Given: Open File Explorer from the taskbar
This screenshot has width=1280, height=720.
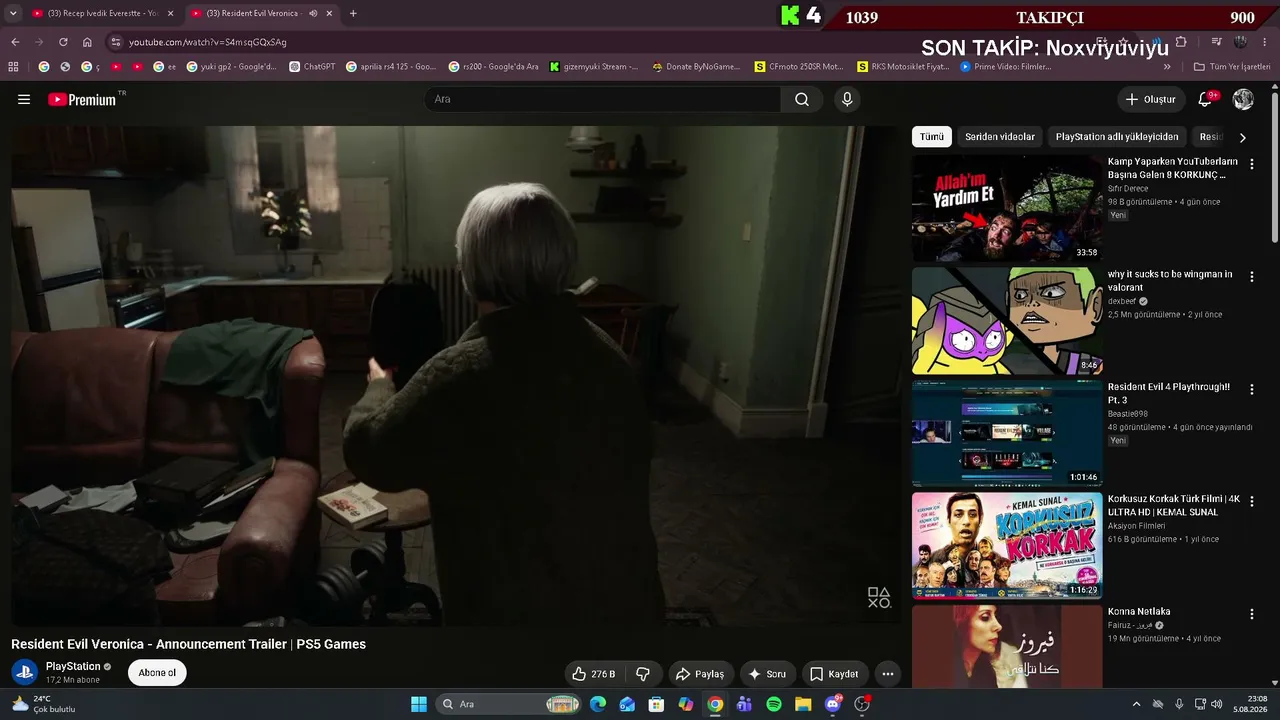Looking at the screenshot, I should pyautogui.click(x=803, y=704).
